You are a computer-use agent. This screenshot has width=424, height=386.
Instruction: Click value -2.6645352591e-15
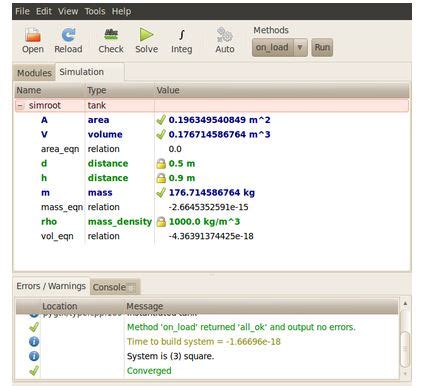[208, 207]
